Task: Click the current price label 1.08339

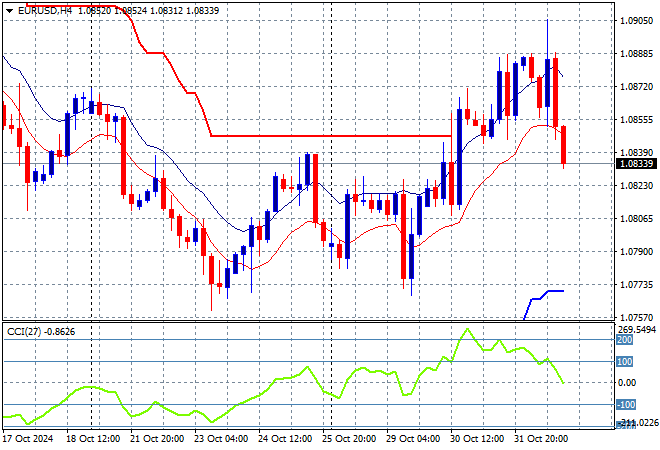Action: tap(636, 164)
